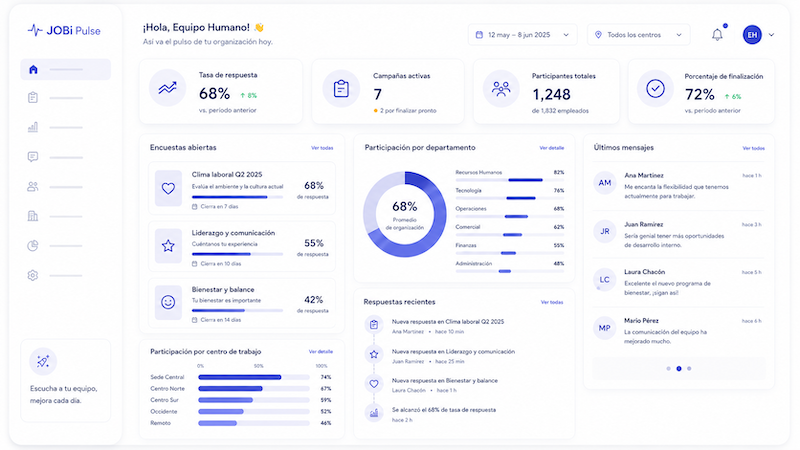This screenshot has height=450, width=800.
Task: Click the 68% organization donut chart
Action: pyautogui.click(x=405, y=214)
